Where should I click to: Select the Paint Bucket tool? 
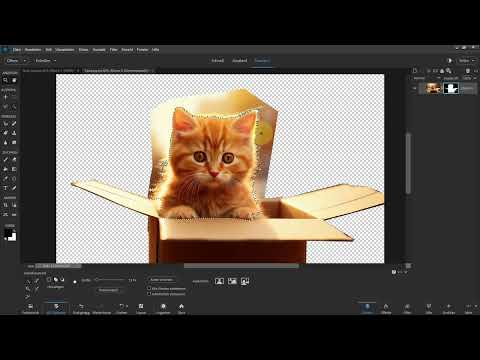click(x=6, y=169)
